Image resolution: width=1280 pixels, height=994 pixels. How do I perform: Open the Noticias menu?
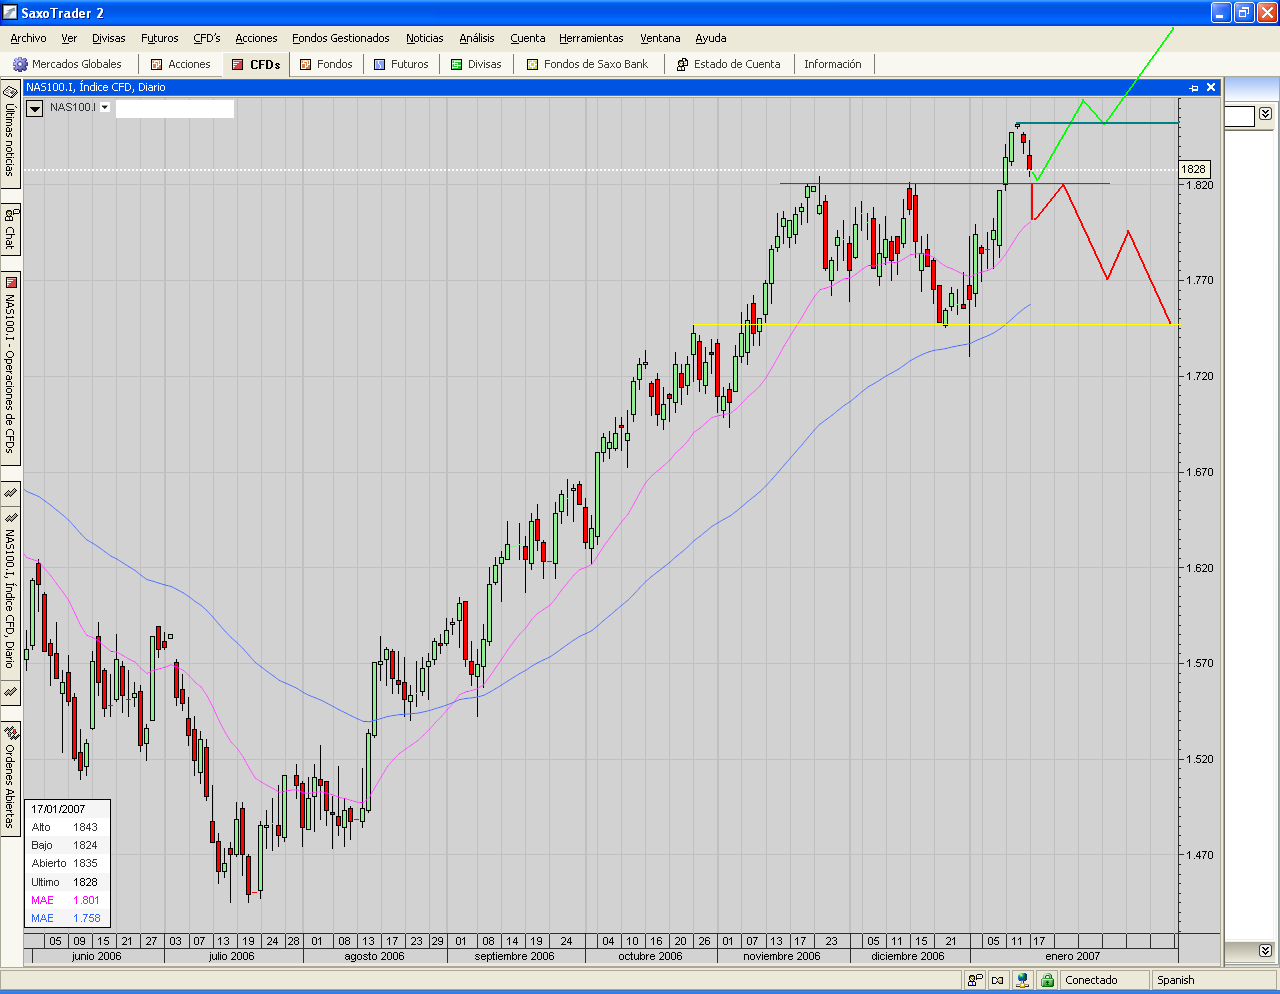(425, 38)
